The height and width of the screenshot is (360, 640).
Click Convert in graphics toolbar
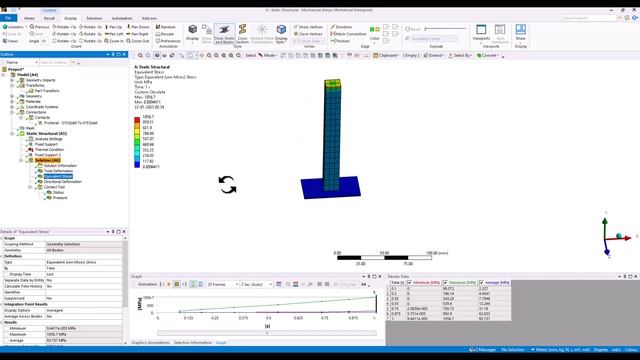click(487, 56)
